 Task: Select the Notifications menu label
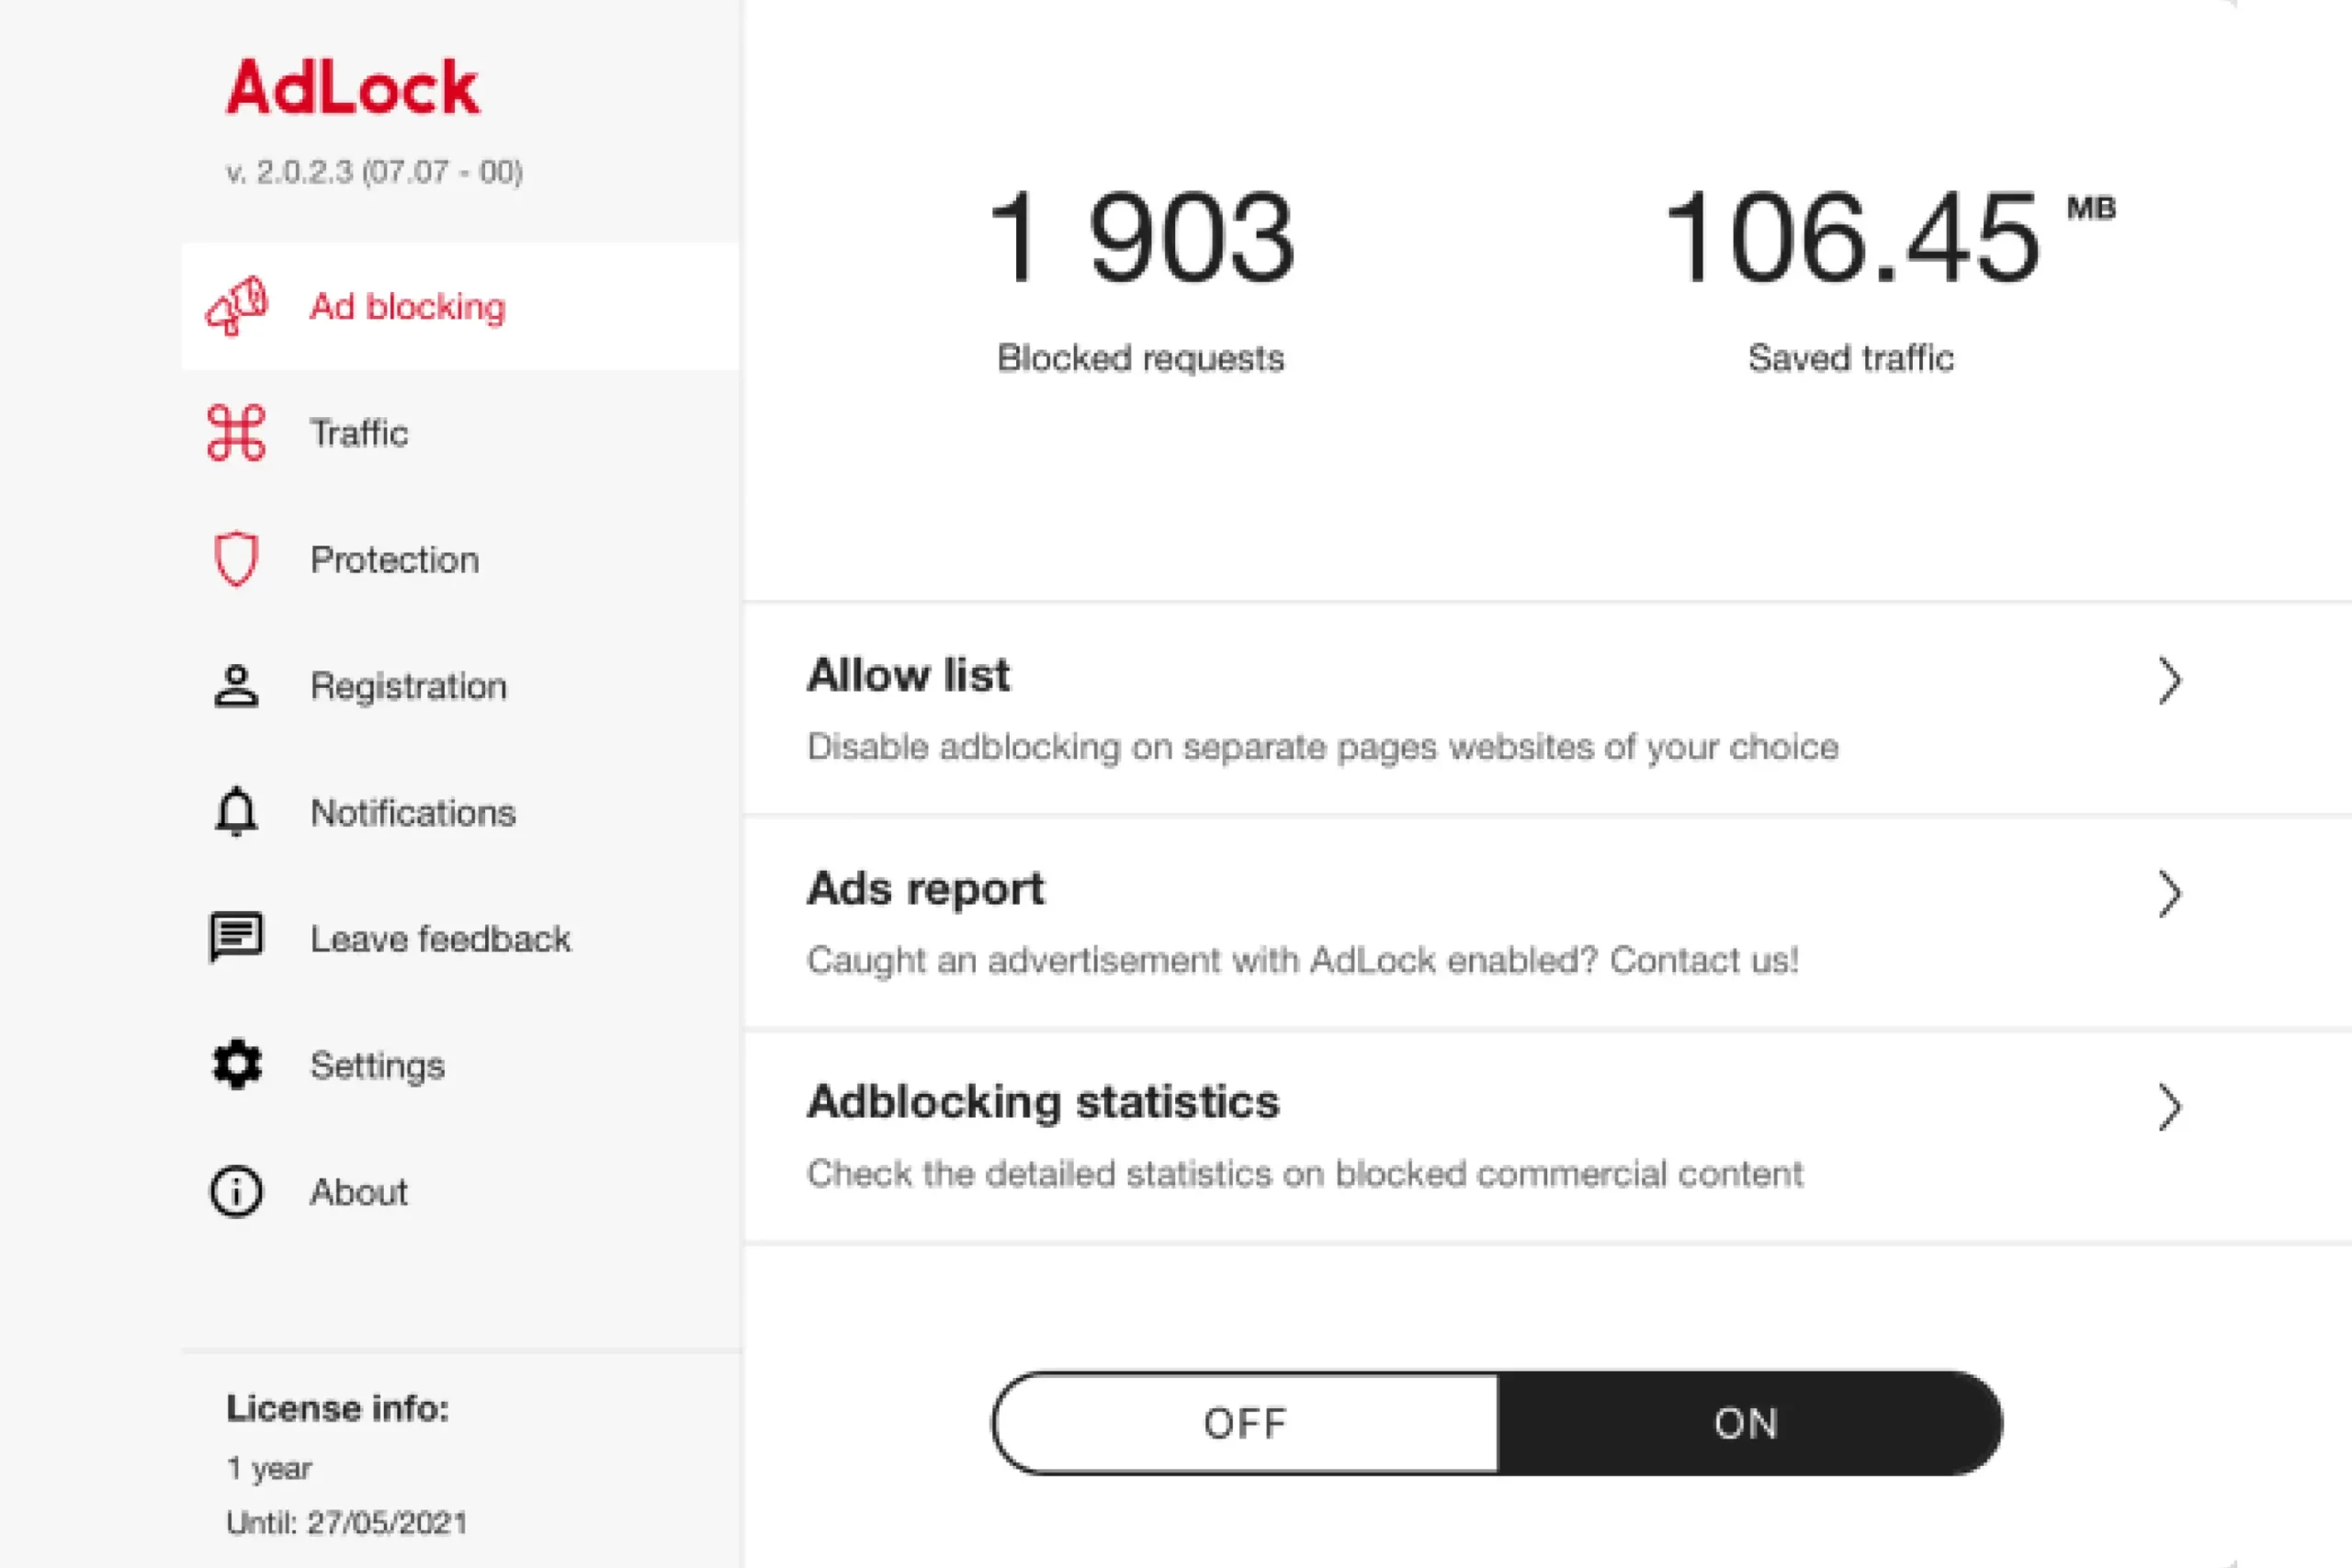413,813
